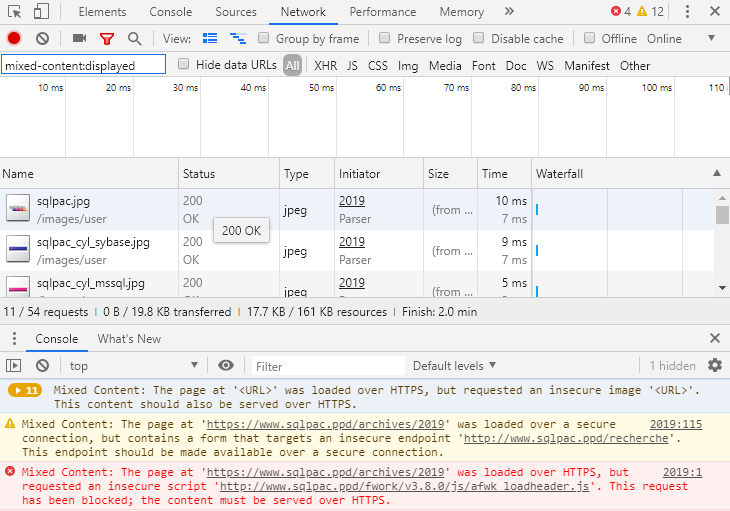
Task: Sort by Waterfall column arrow
Action: tap(717, 173)
